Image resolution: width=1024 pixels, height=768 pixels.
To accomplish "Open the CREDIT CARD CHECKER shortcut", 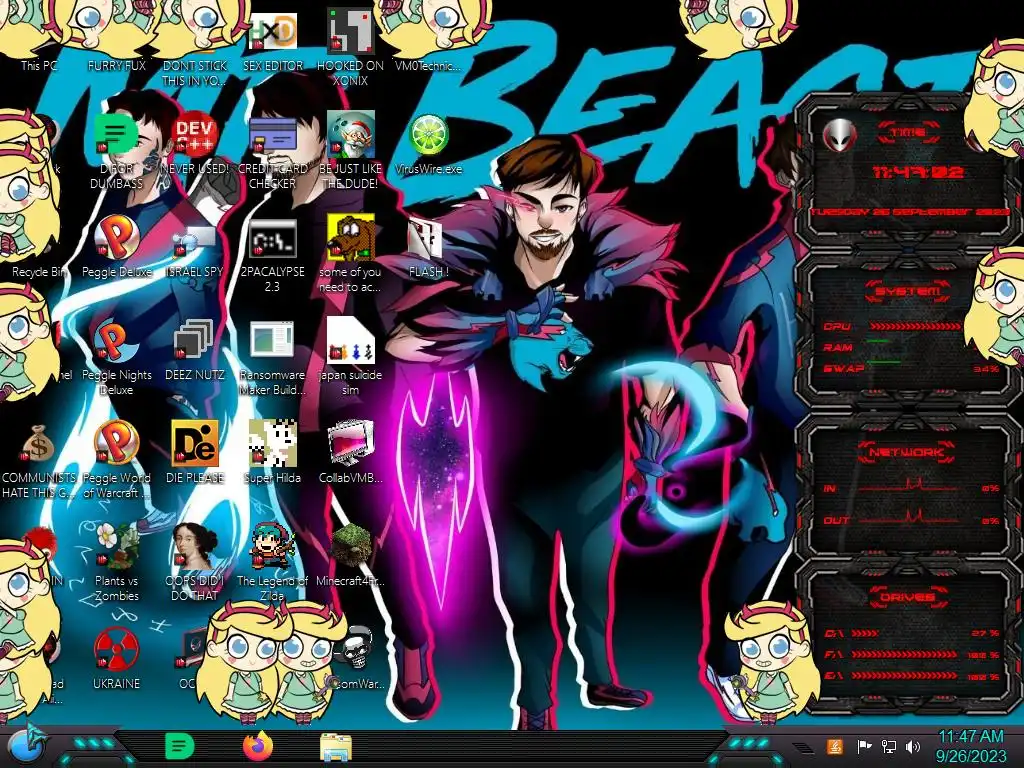I will coord(273,136).
